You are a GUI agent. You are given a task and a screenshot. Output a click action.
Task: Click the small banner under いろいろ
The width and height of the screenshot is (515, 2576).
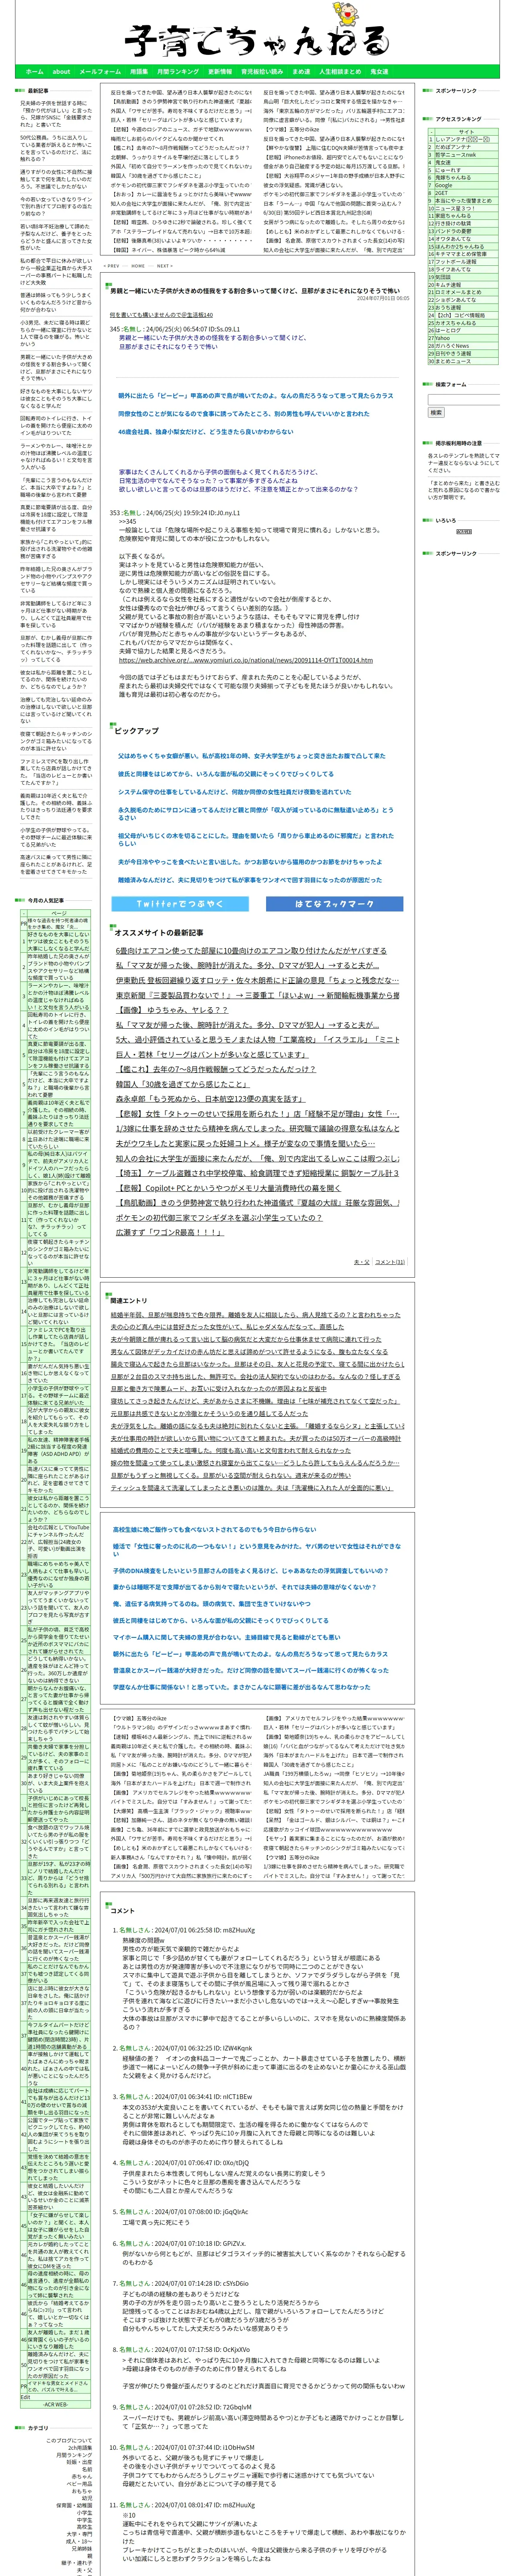(x=464, y=531)
